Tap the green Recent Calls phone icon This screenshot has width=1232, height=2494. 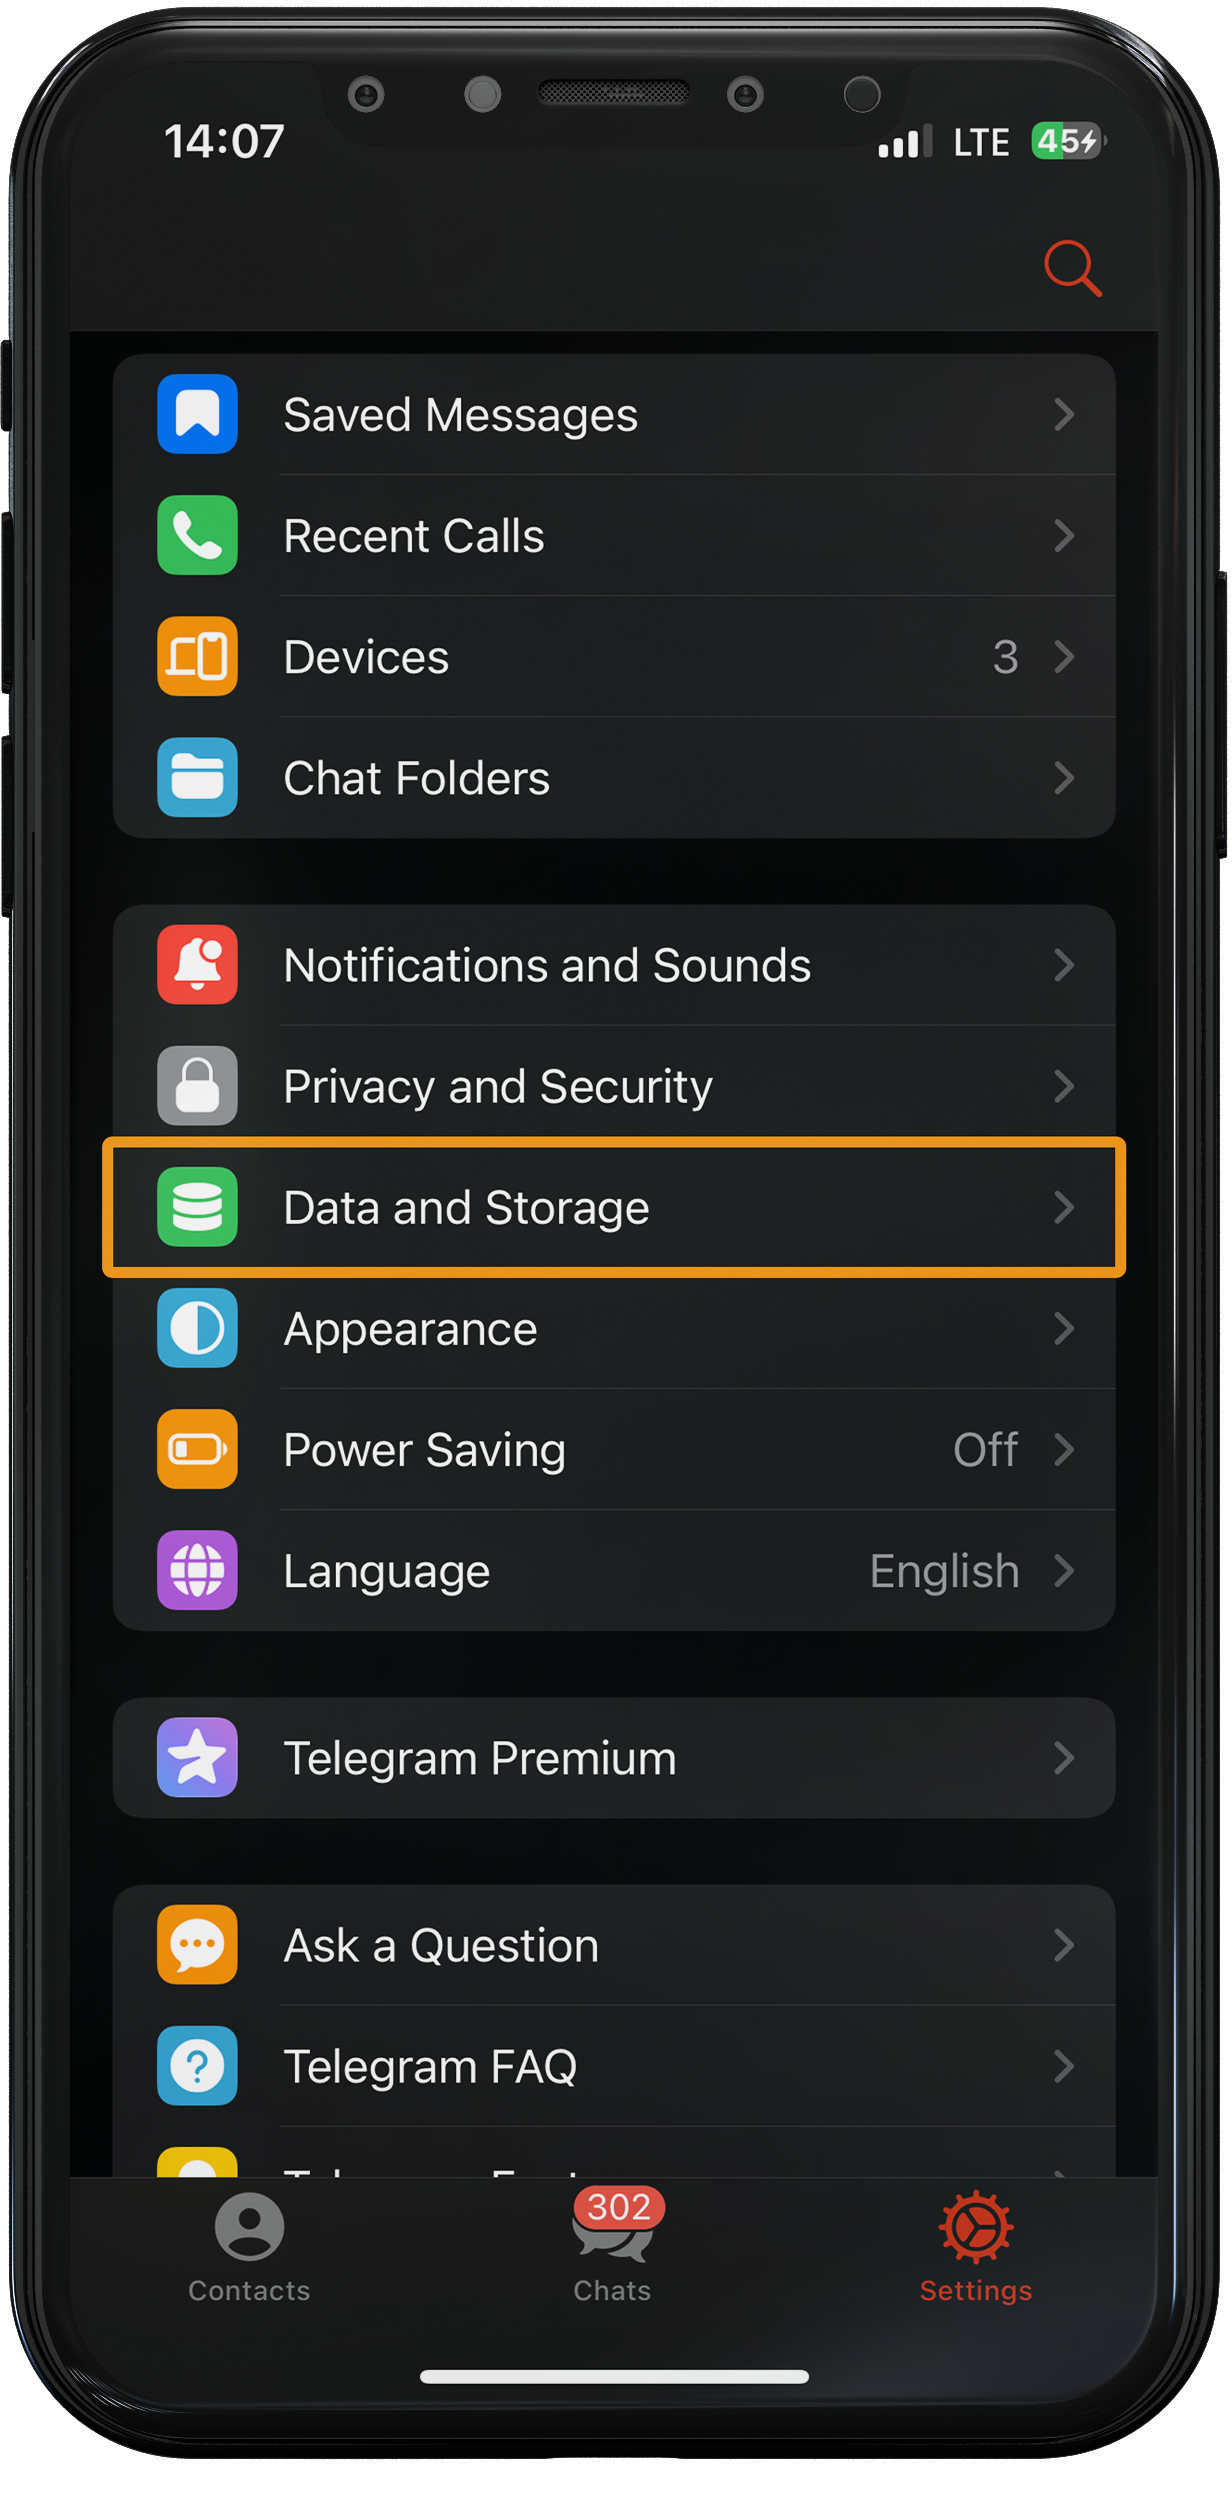coord(197,535)
